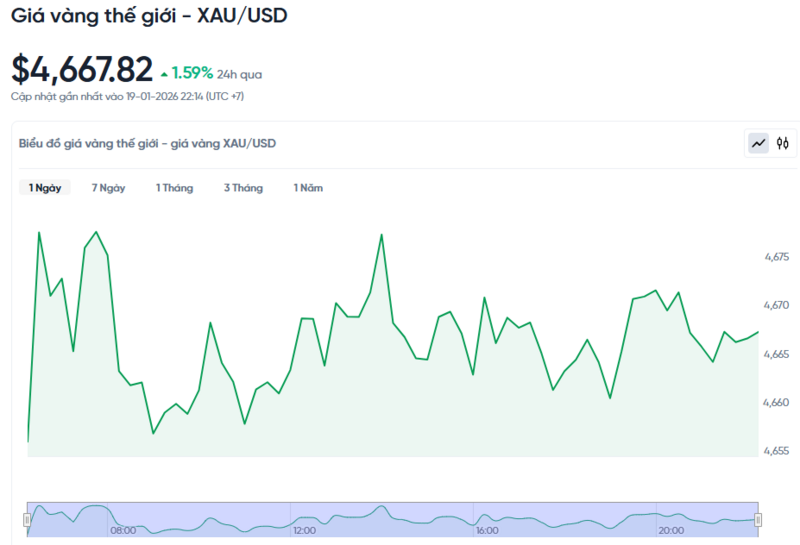Click the 4,675 y-axis label

[x=777, y=257]
